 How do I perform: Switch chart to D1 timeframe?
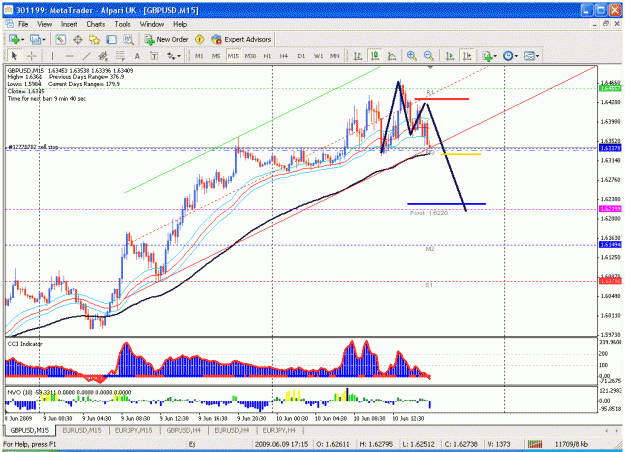pos(301,56)
